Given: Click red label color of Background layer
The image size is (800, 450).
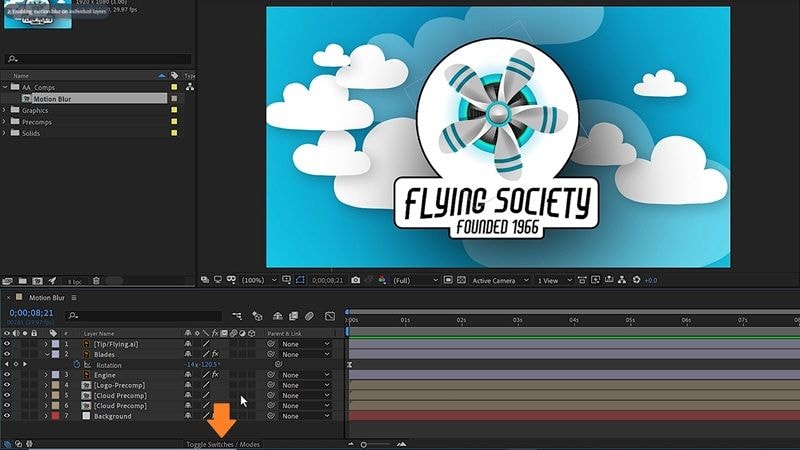Looking at the screenshot, I should pyautogui.click(x=55, y=416).
